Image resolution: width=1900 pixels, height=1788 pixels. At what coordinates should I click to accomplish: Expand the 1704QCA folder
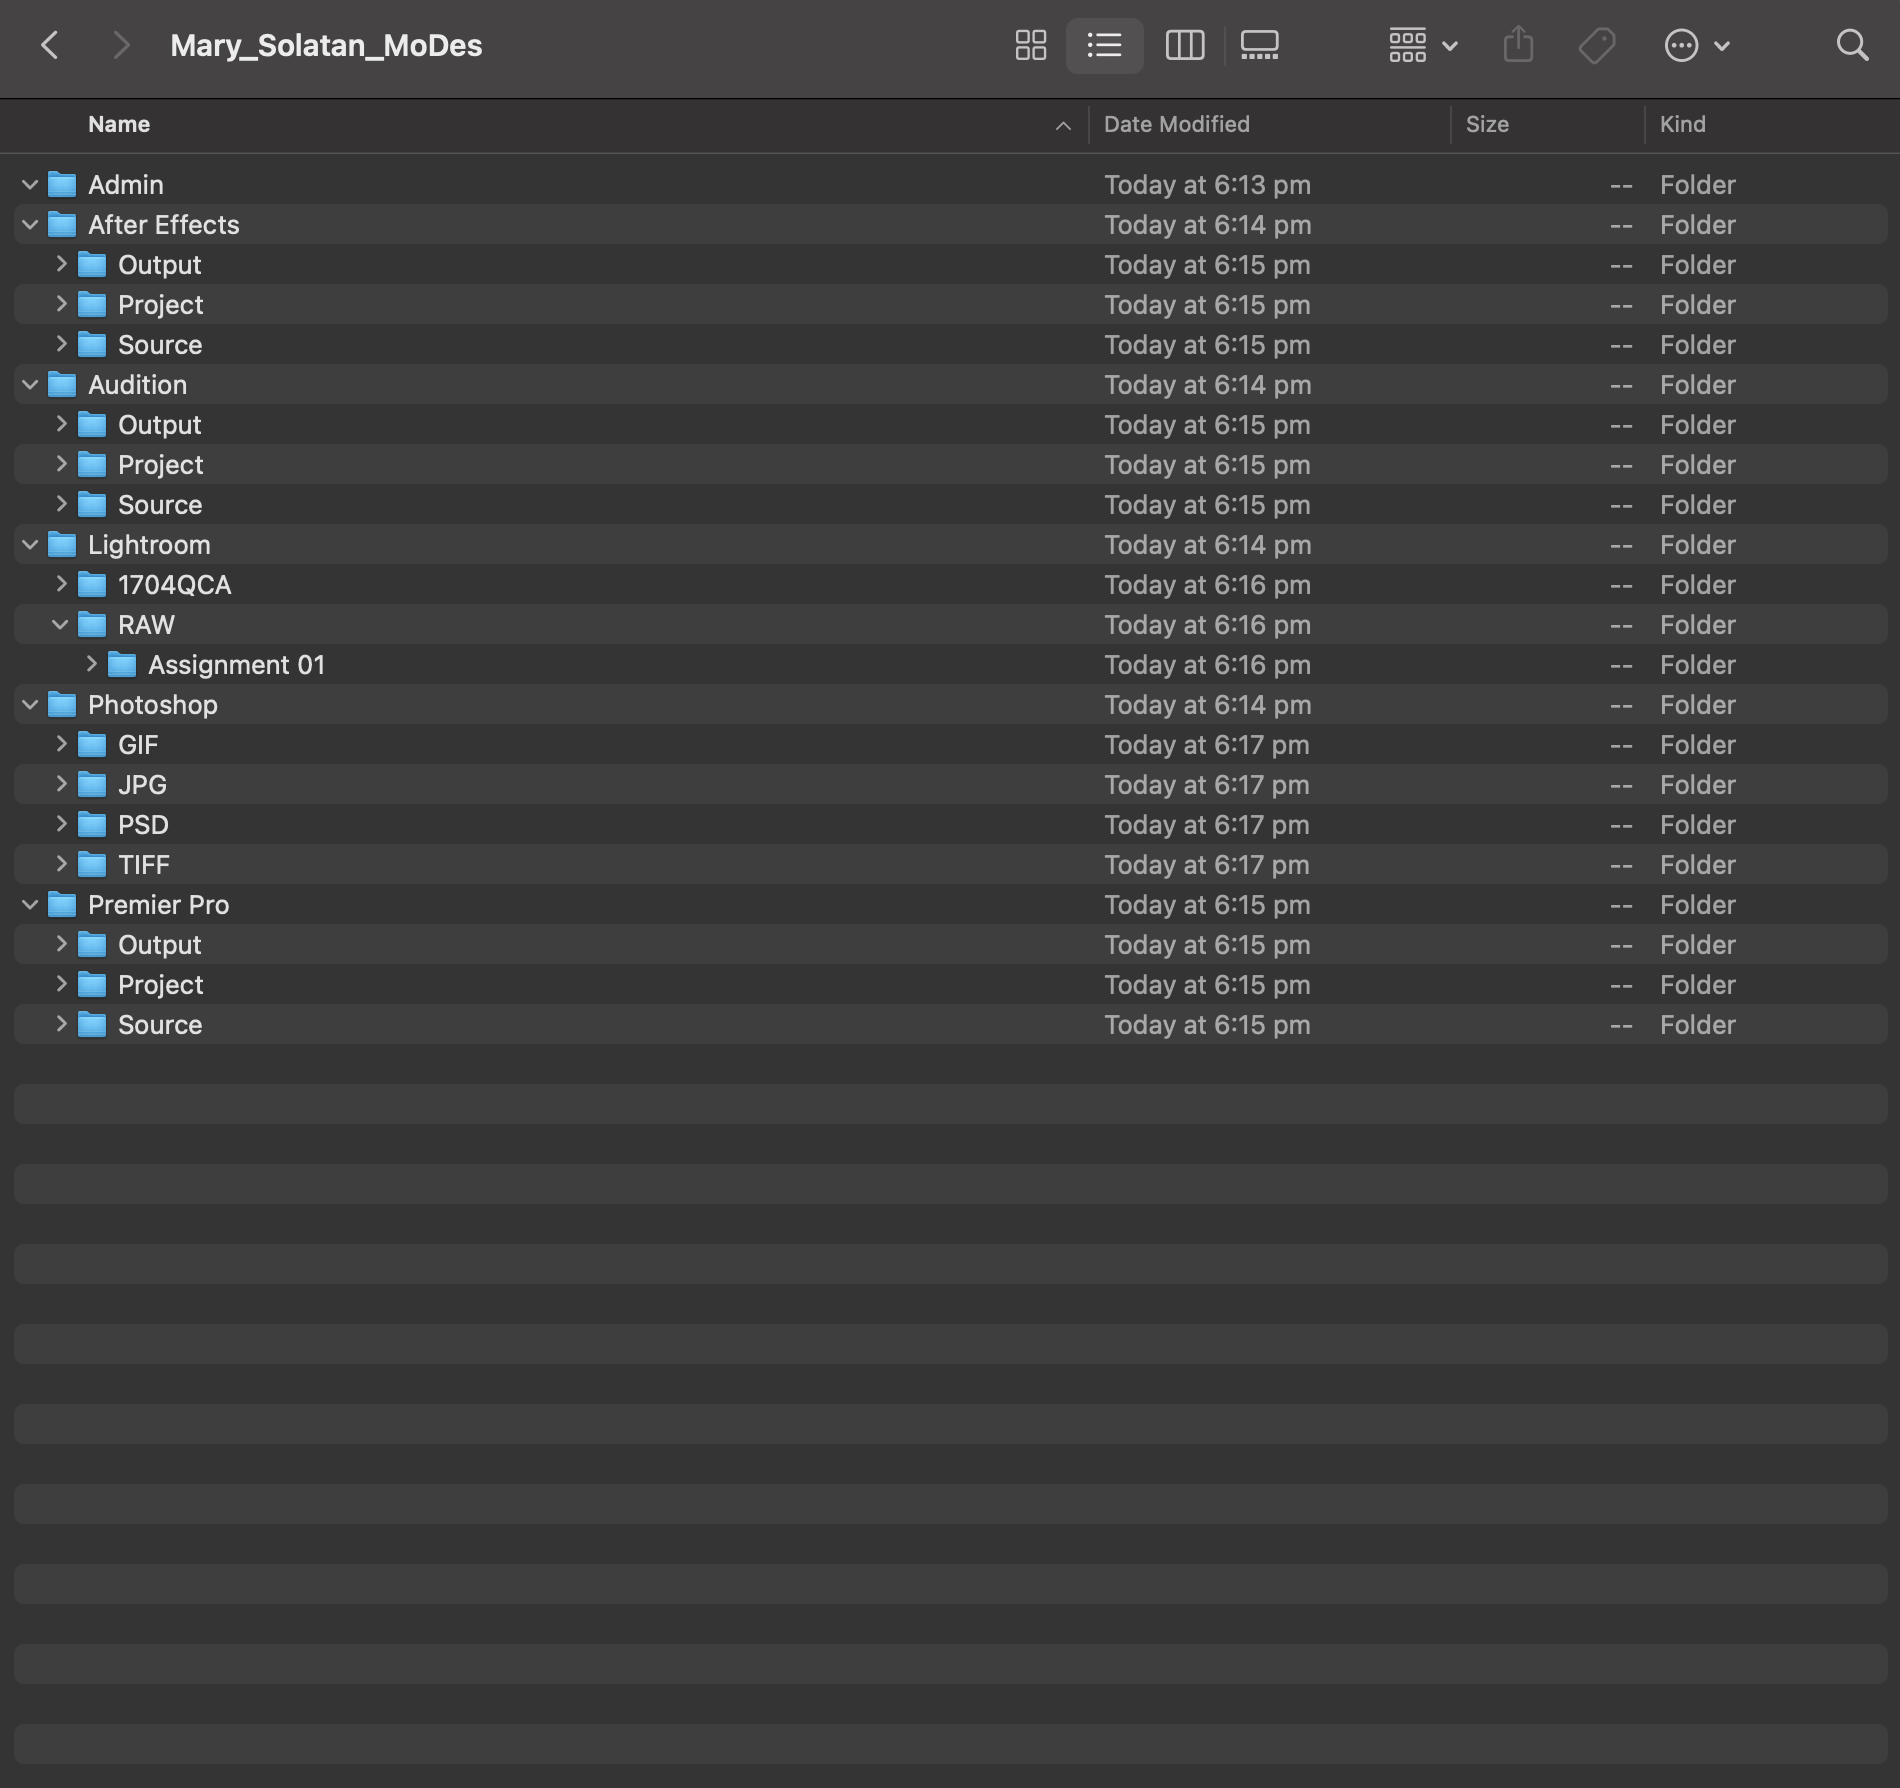tap(61, 584)
